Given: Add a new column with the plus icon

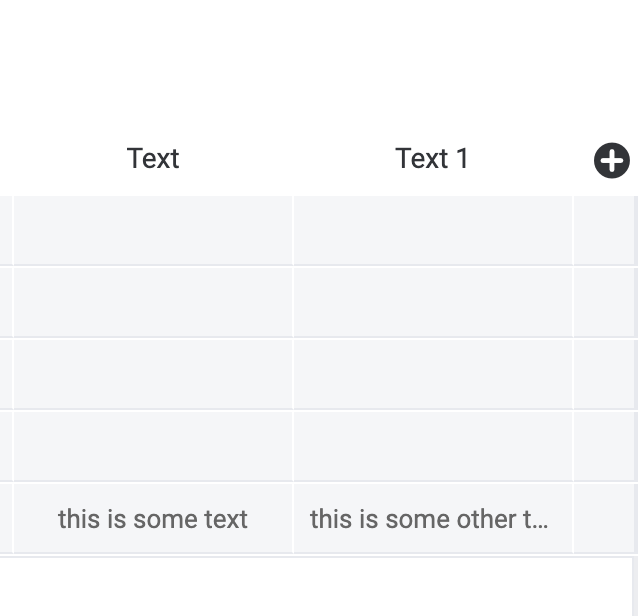Looking at the screenshot, I should click(x=612, y=160).
